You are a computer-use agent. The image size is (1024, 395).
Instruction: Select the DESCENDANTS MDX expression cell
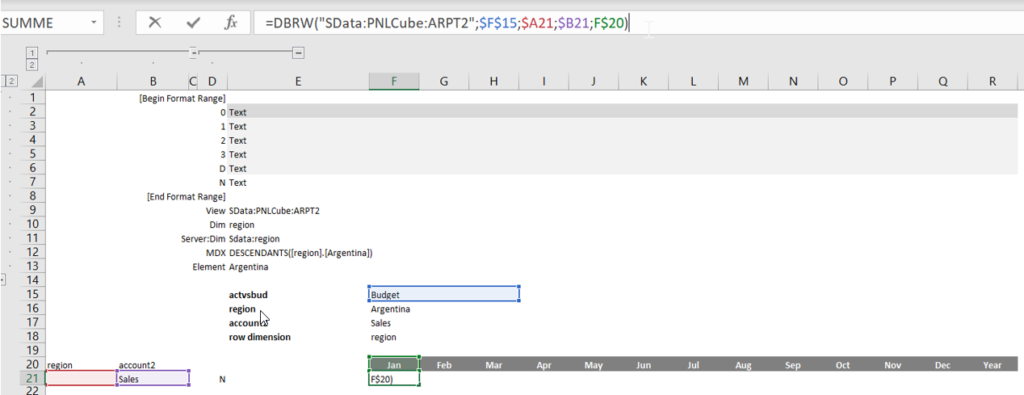coord(301,253)
